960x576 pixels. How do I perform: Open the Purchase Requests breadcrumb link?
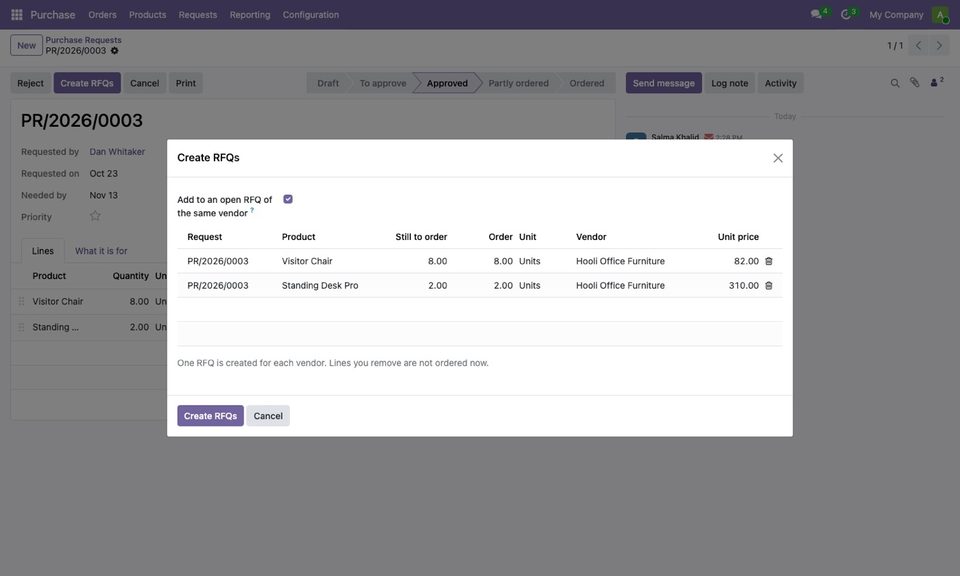[x=83, y=40]
